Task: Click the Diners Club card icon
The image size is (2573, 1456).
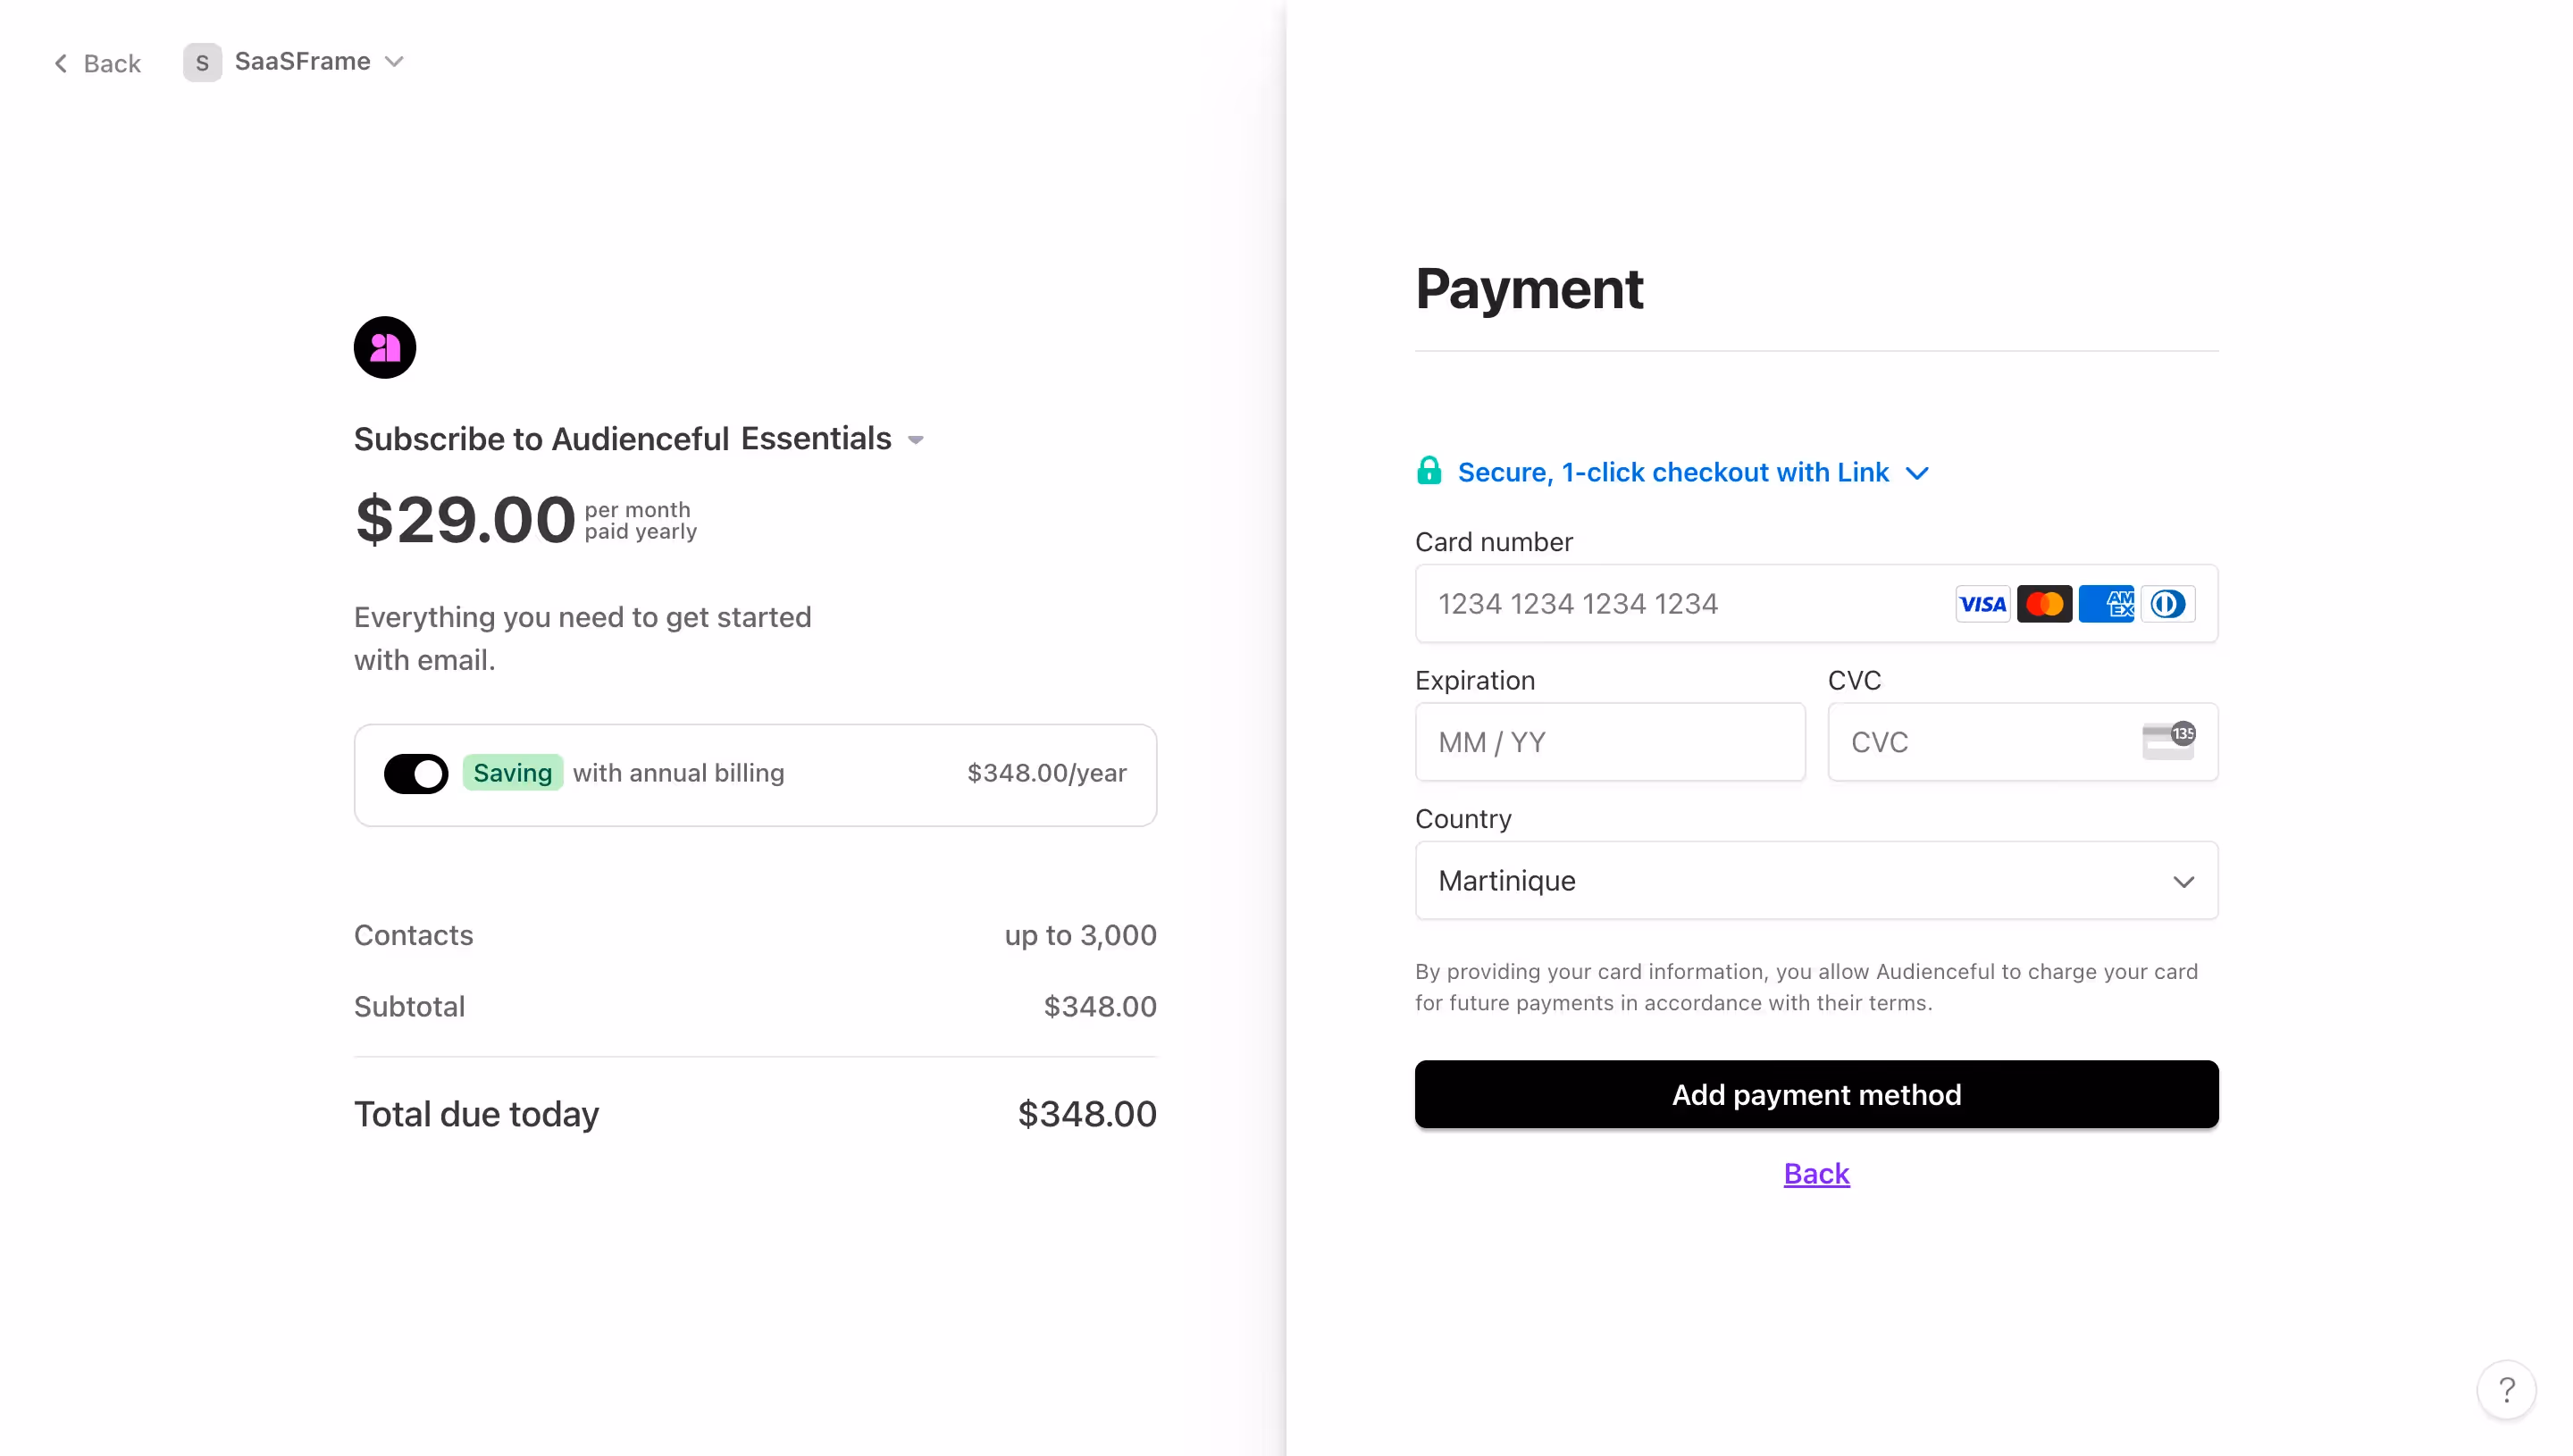Action: 2168,603
